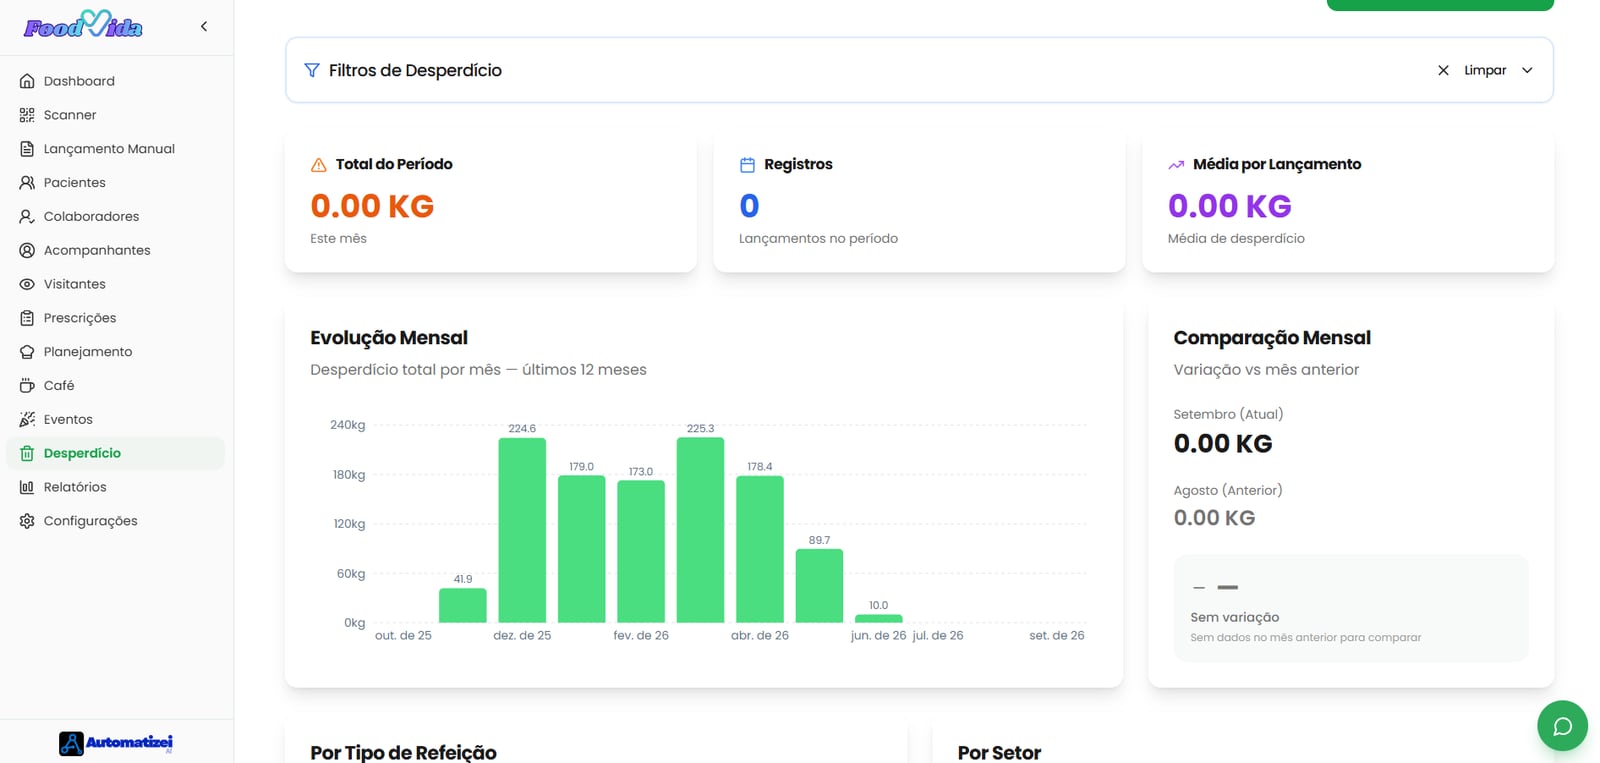Click the Por Setor heading
The image size is (1600, 763).
pos(999,752)
